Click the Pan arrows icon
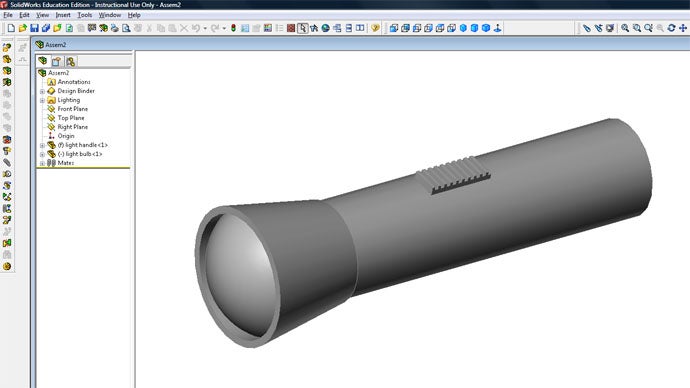Image resolution: width=690 pixels, height=388 pixels. [683, 28]
